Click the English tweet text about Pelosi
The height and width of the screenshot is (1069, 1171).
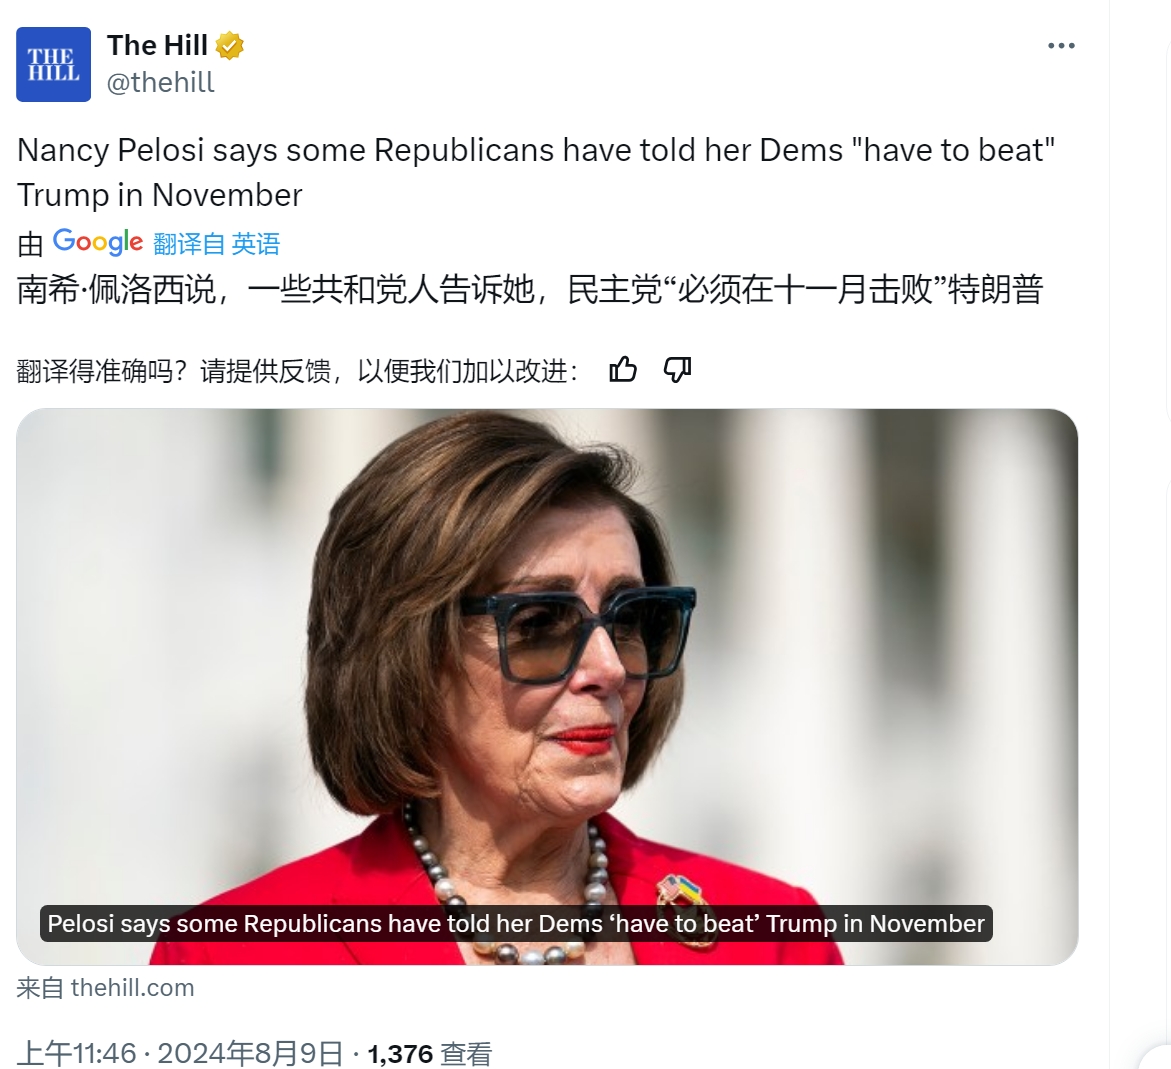pyautogui.click(x=535, y=173)
